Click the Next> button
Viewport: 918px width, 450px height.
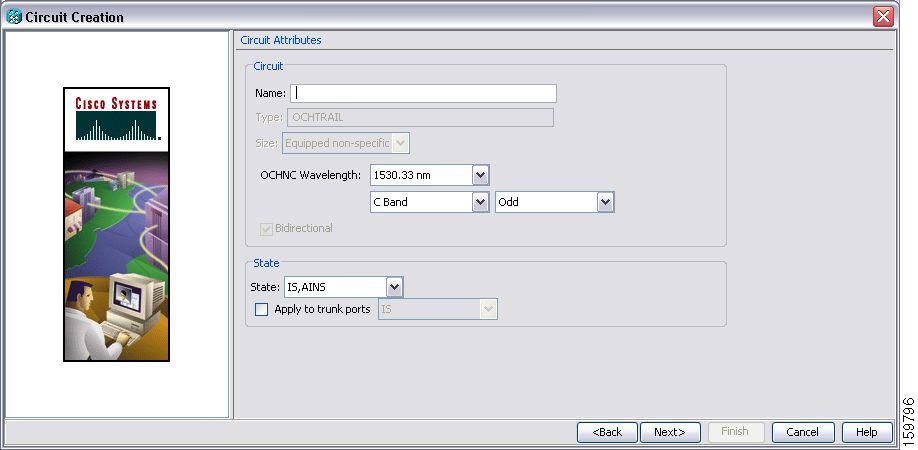tap(670, 432)
